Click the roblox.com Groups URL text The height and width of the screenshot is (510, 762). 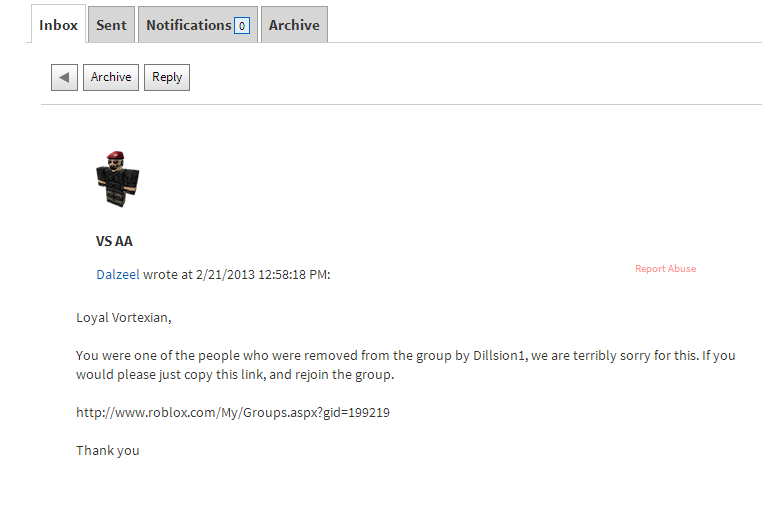[233, 412]
